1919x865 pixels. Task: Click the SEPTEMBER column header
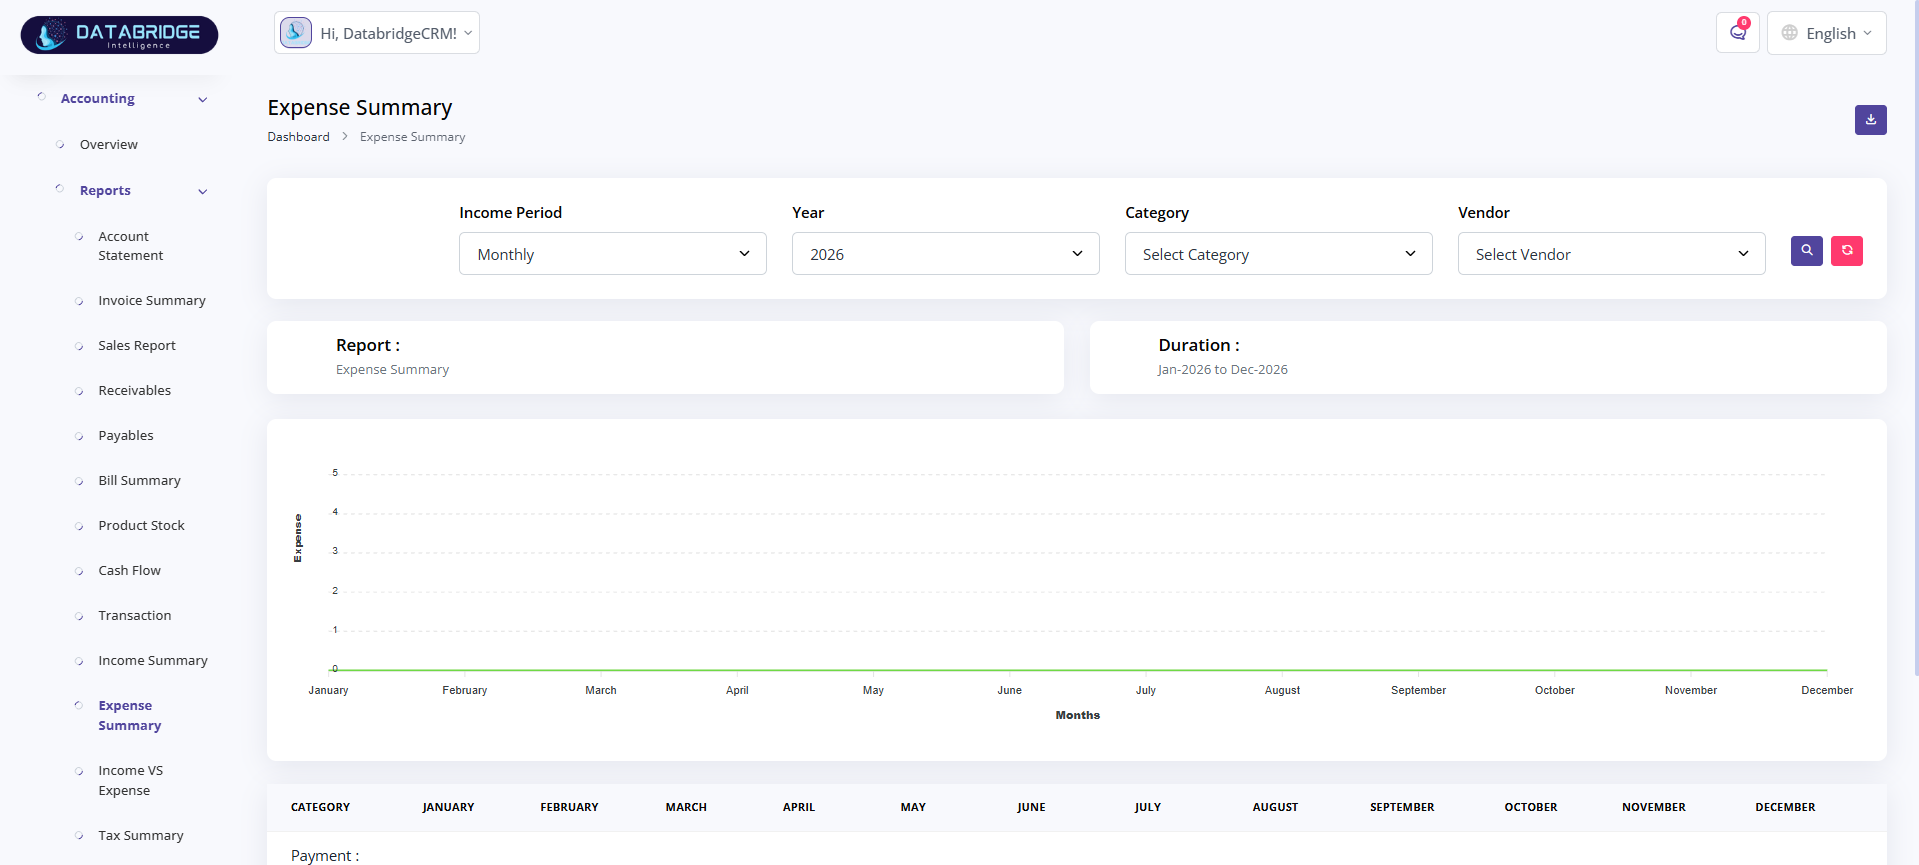pos(1402,807)
